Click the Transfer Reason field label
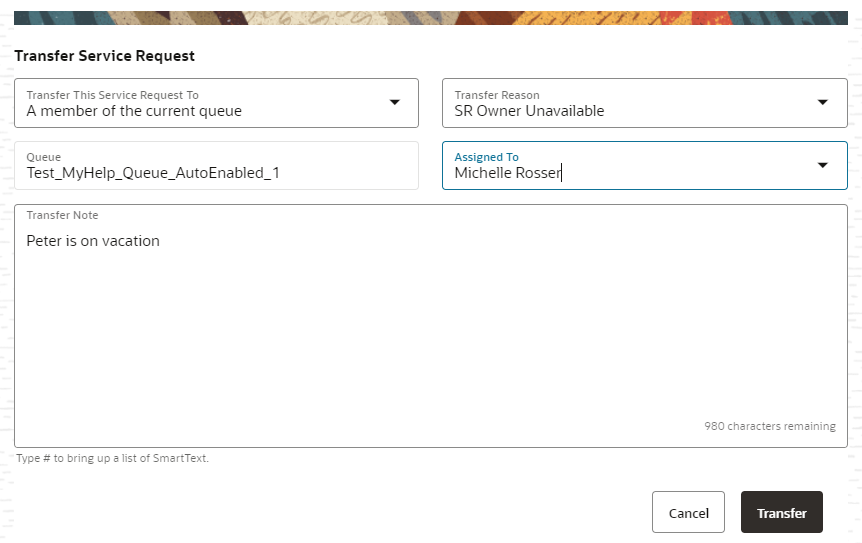Image resolution: width=862 pixels, height=543 pixels. pos(497,95)
